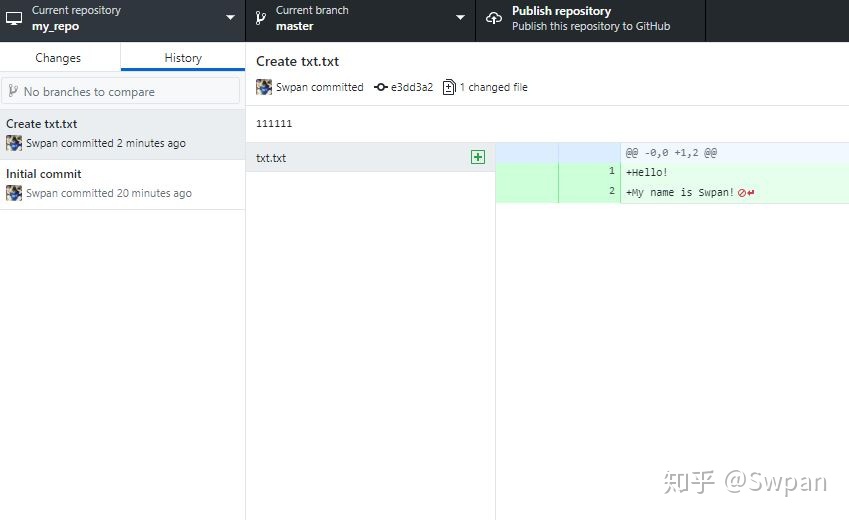The height and width of the screenshot is (520, 849).
Task: Click the master branch name
Action: [x=295, y=26]
